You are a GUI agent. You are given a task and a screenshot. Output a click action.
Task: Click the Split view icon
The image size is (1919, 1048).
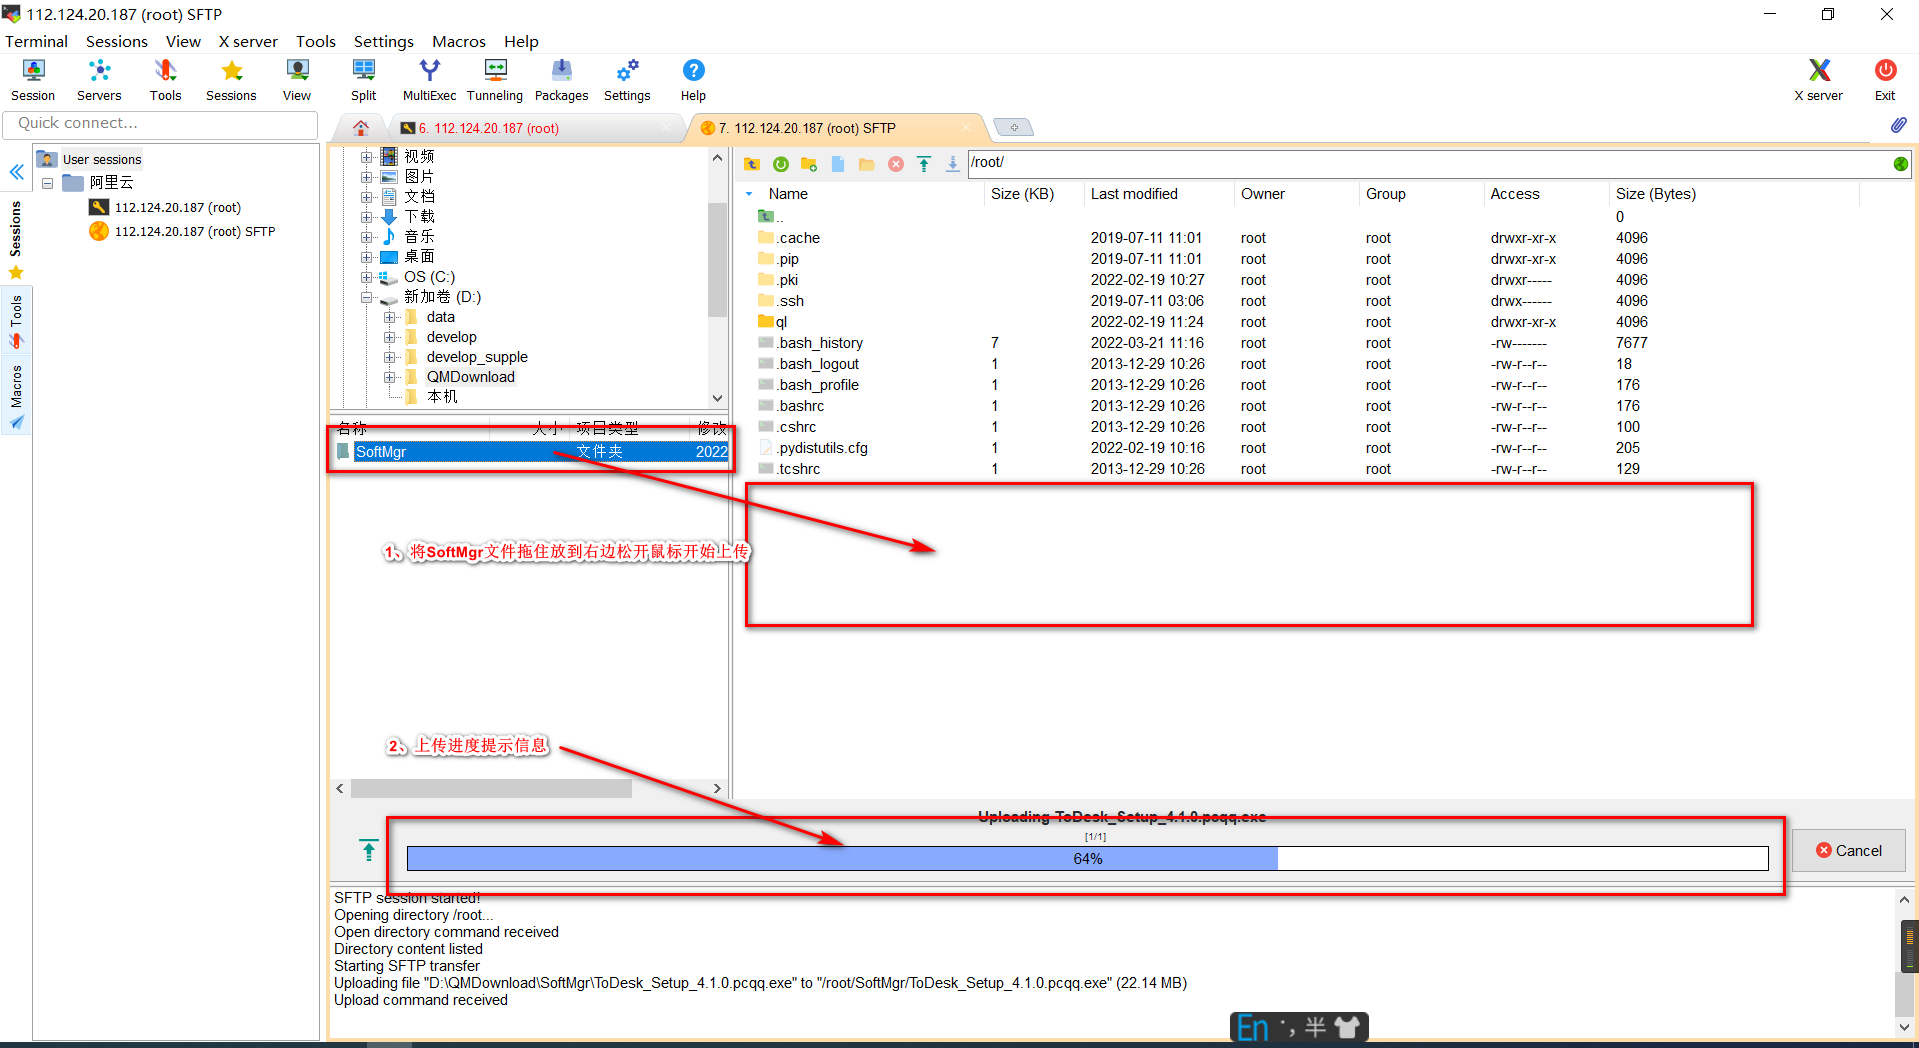(x=363, y=79)
